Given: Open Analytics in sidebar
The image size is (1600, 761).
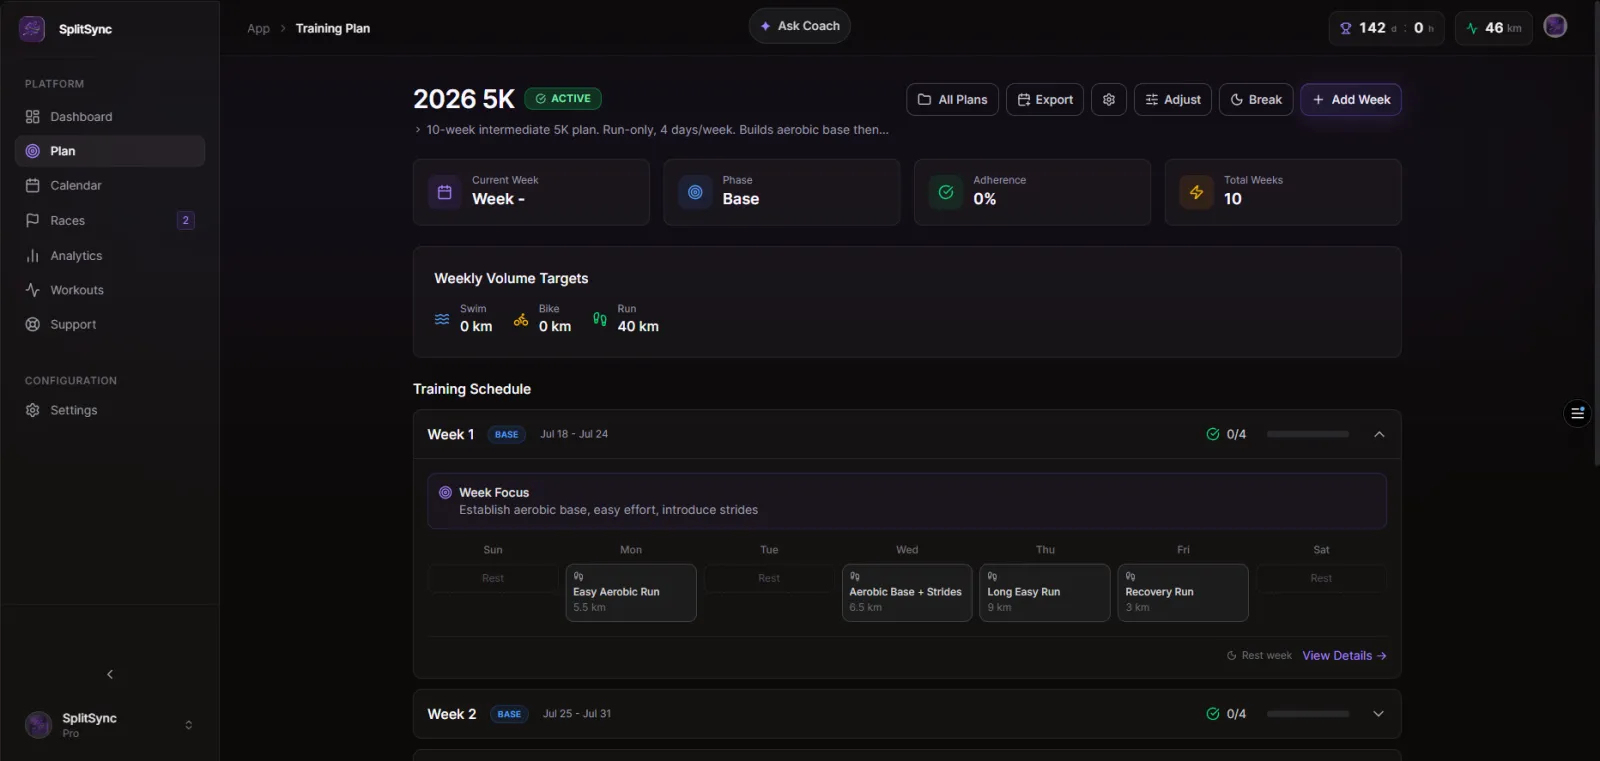Looking at the screenshot, I should click(x=110, y=256).
